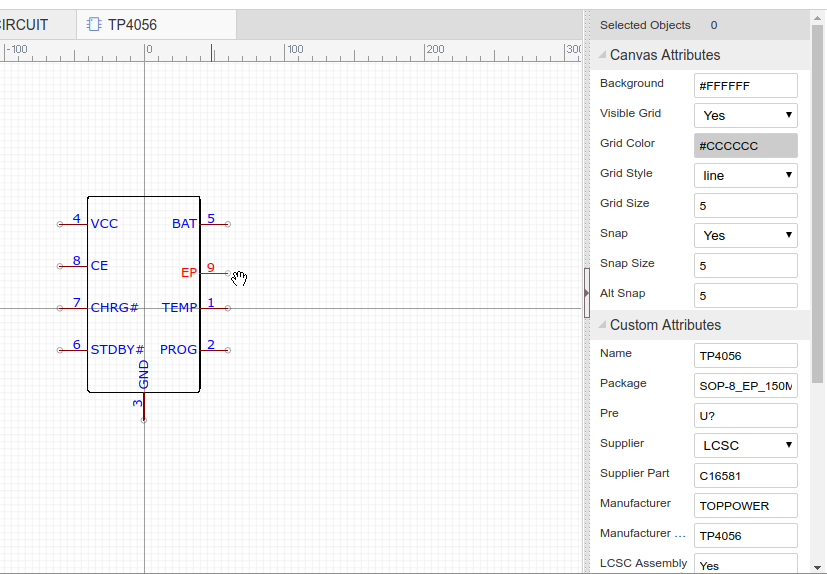Edit the Alt Snap value

tap(745, 296)
